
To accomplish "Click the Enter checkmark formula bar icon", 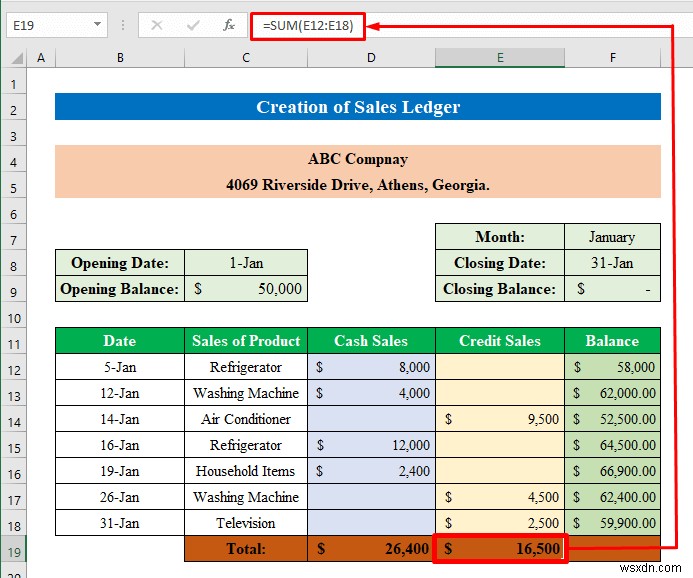I will 193,25.
